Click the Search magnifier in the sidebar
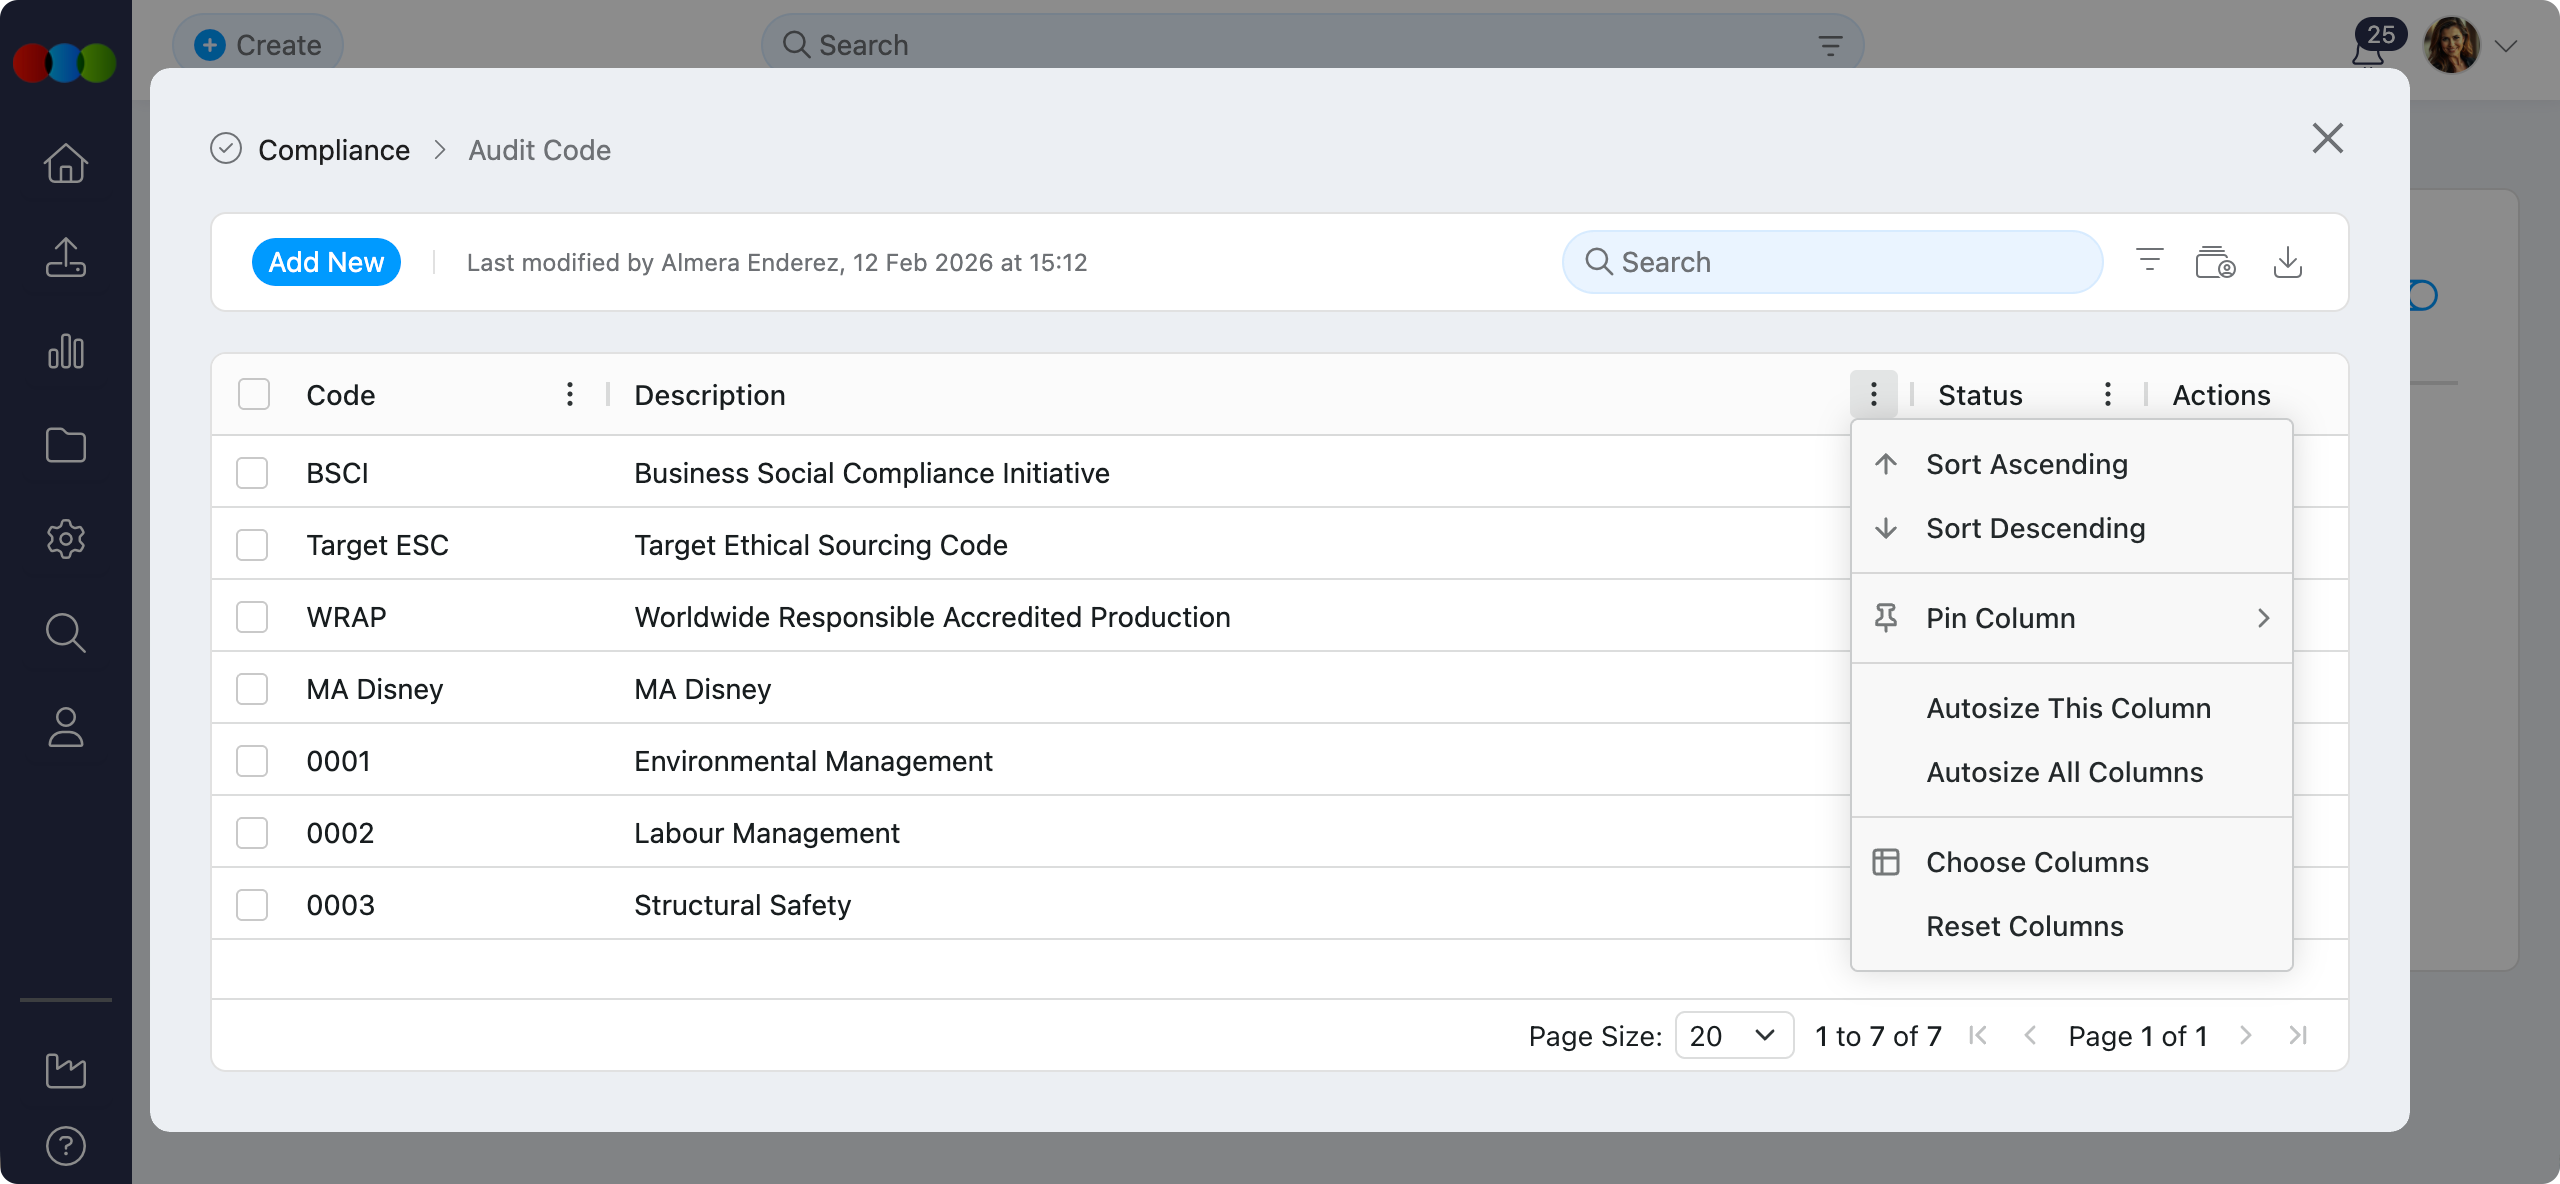 pyautogui.click(x=66, y=632)
